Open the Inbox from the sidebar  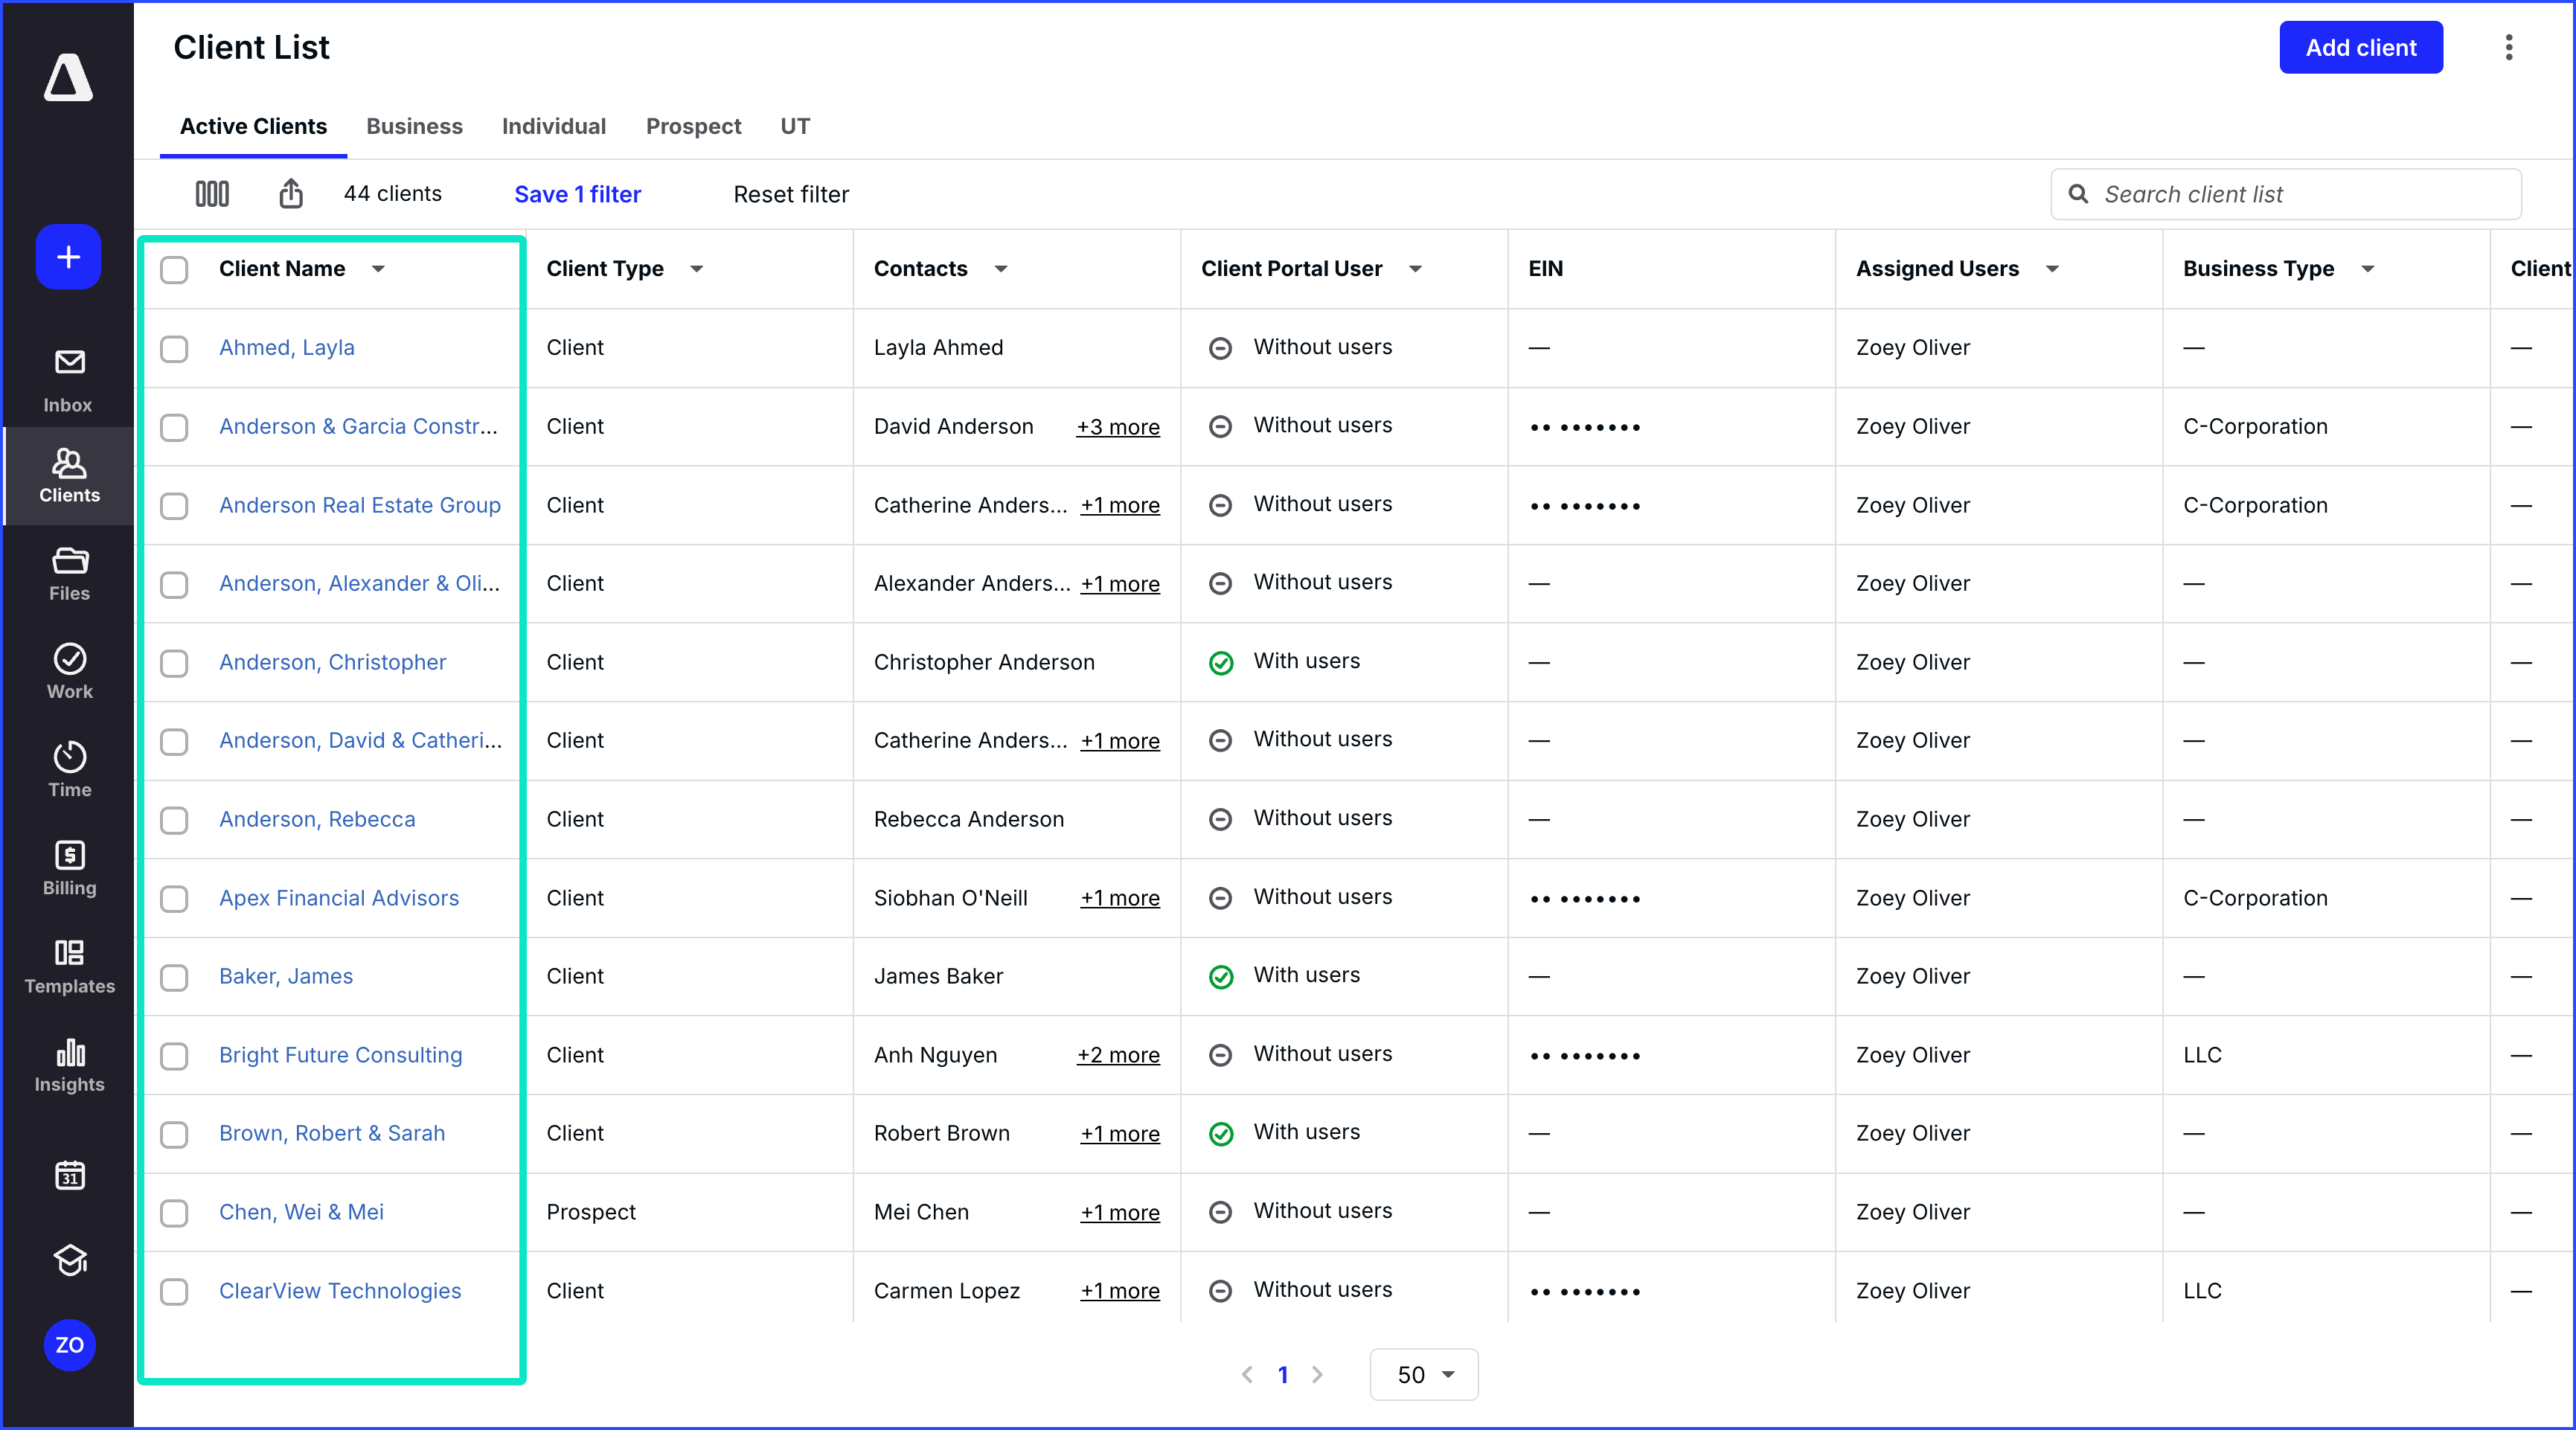[67, 378]
